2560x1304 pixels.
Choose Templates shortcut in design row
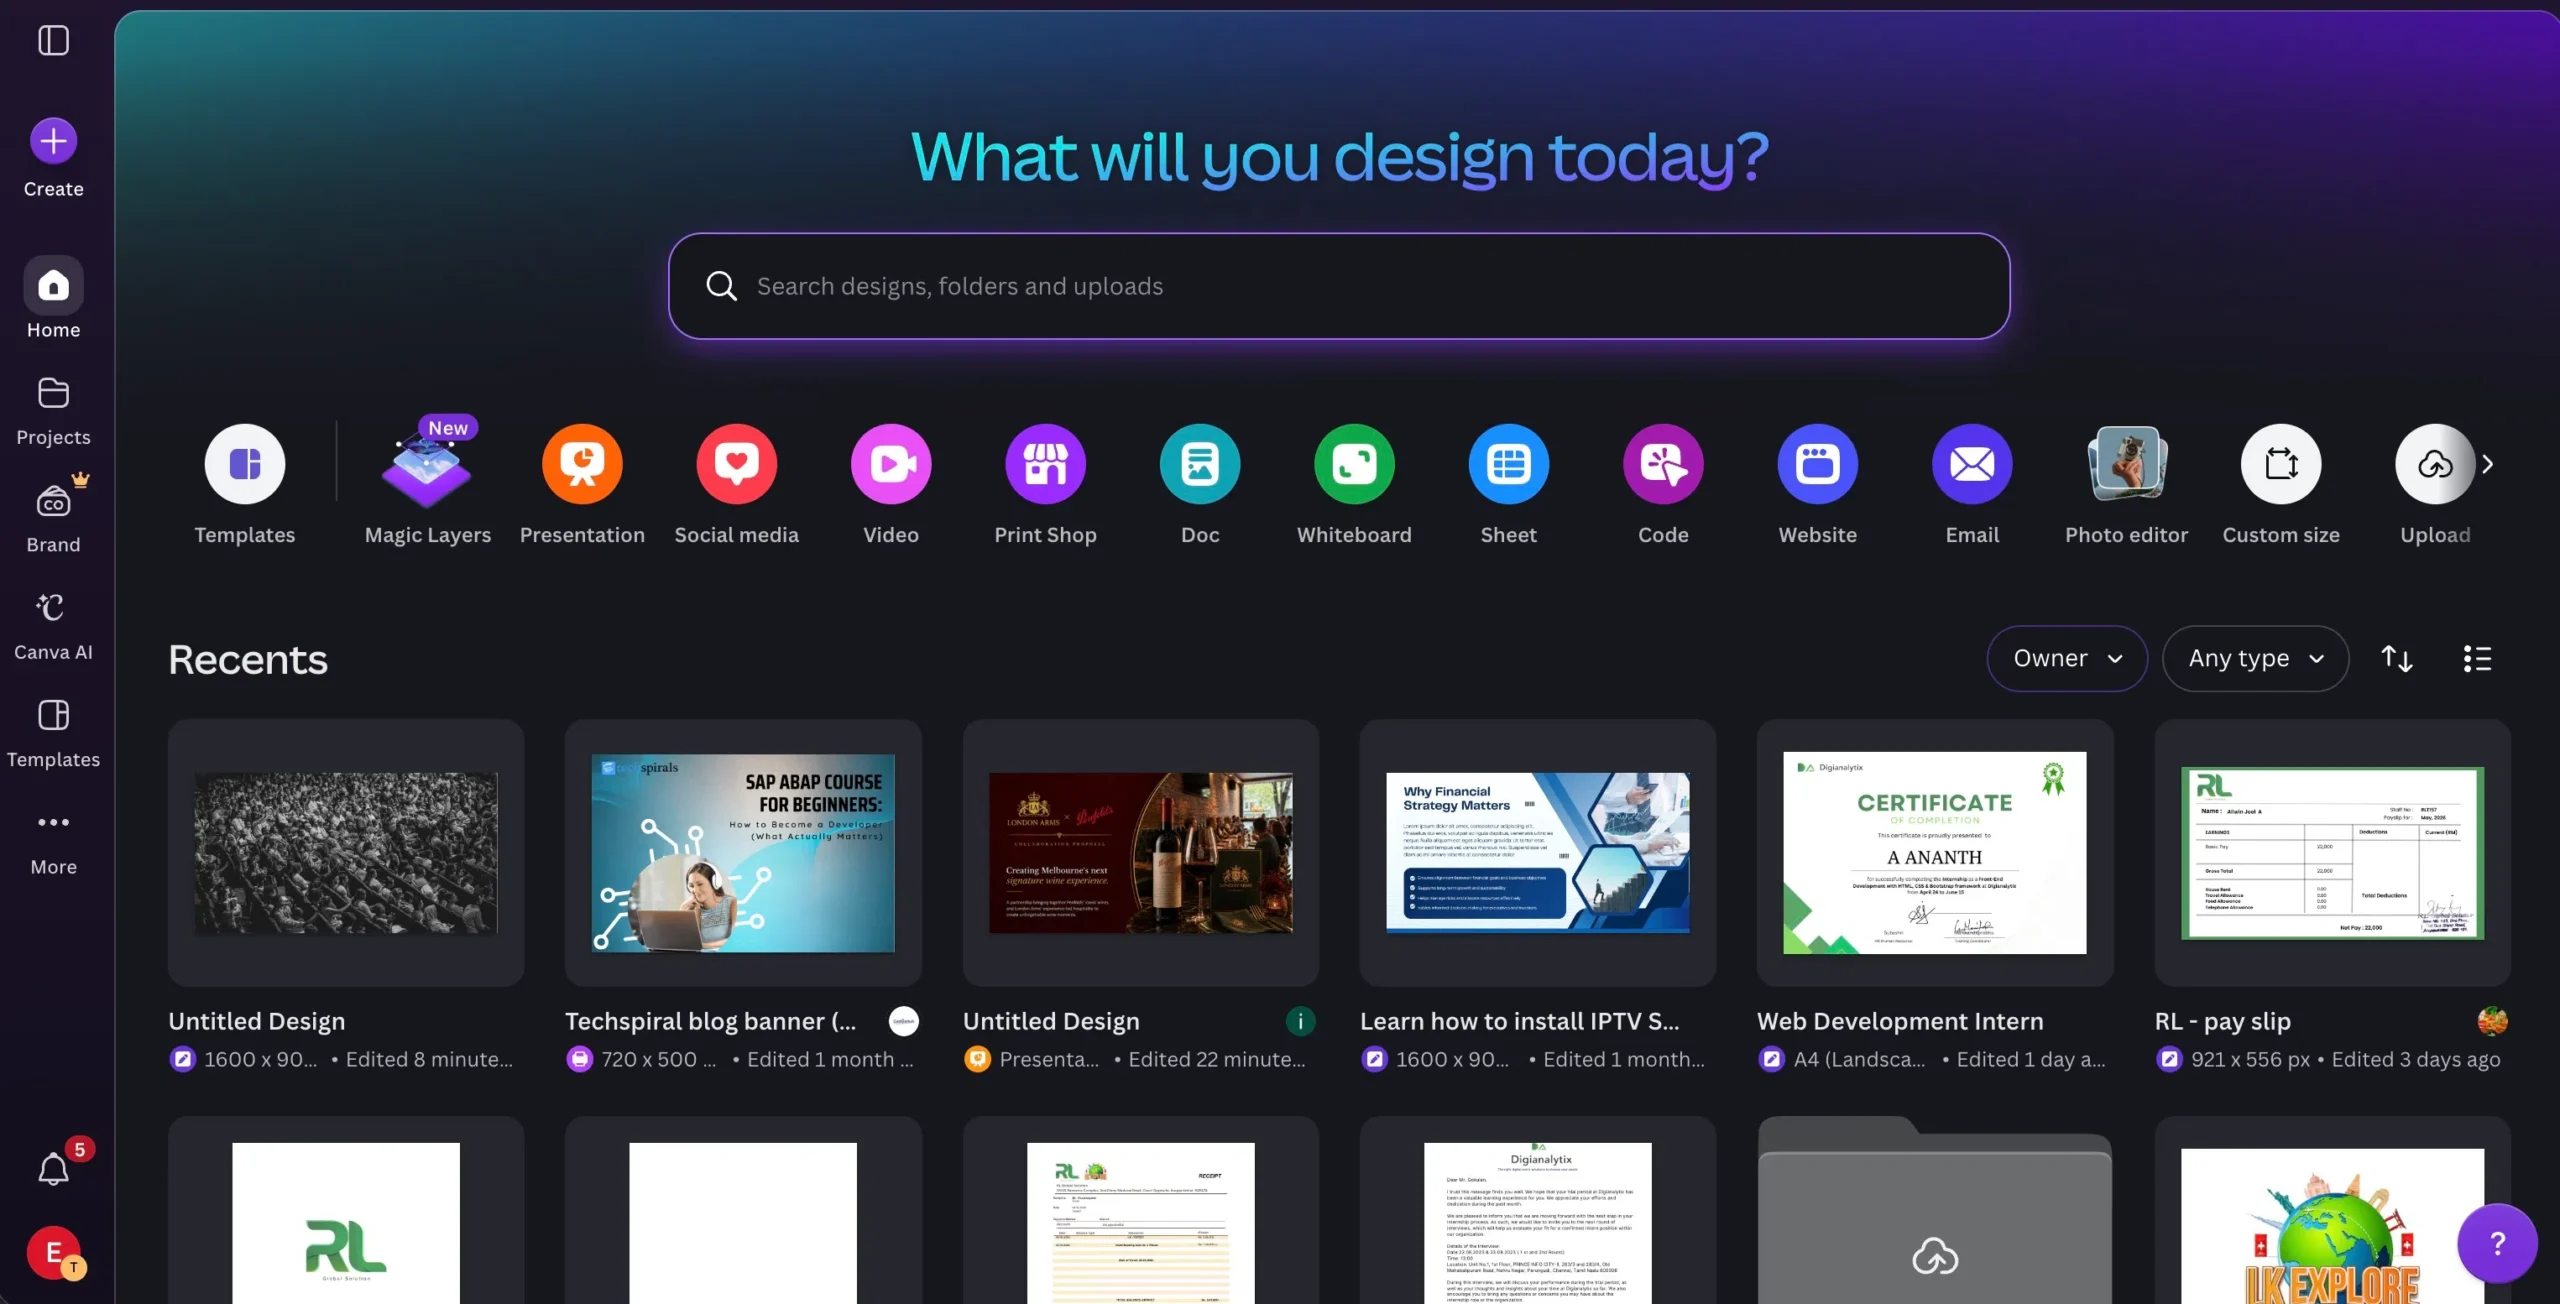(x=245, y=485)
